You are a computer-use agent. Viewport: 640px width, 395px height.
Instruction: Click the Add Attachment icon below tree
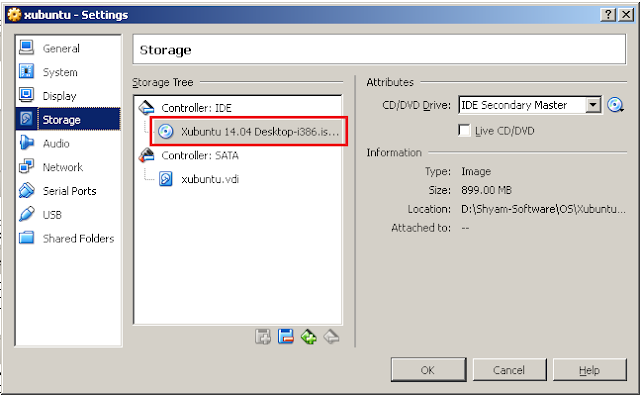[x=263, y=337]
